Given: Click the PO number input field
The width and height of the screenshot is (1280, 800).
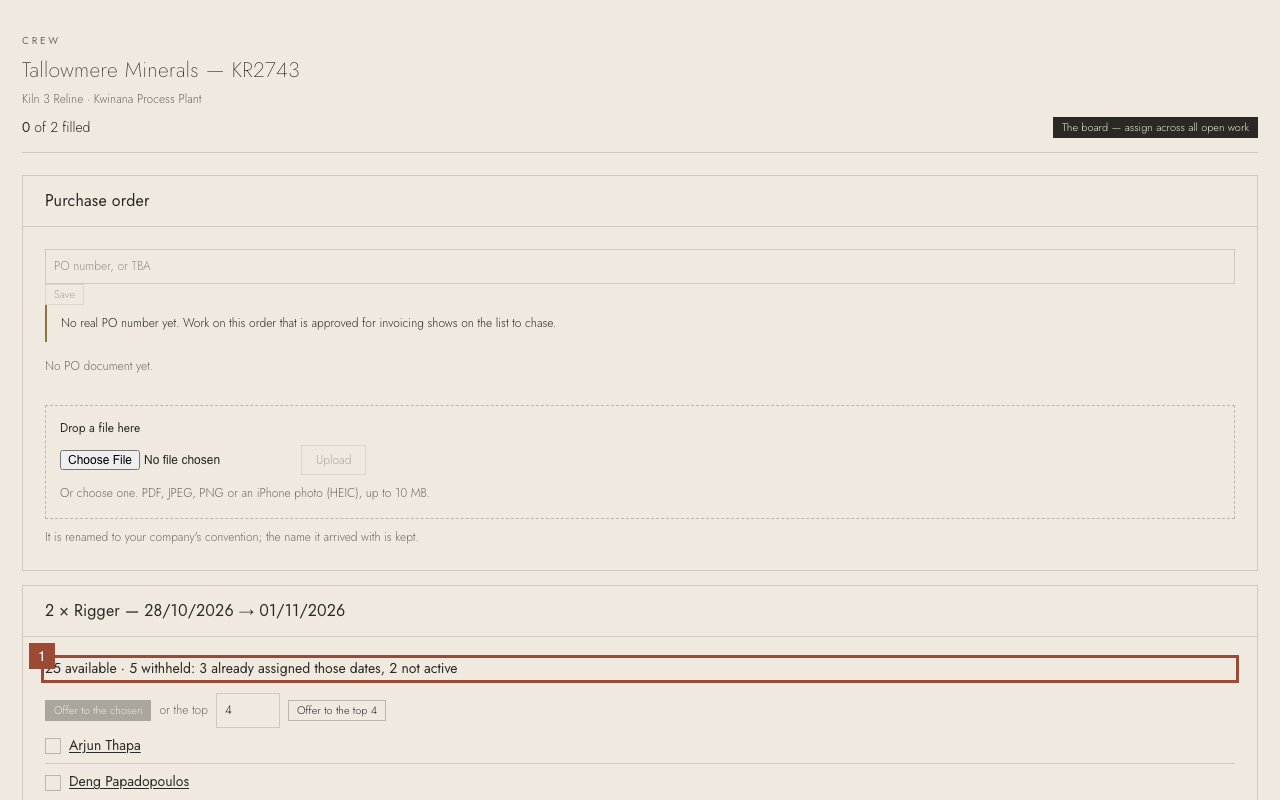Looking at the screenshot, I should pyautogui.click(x=640, y=266).
